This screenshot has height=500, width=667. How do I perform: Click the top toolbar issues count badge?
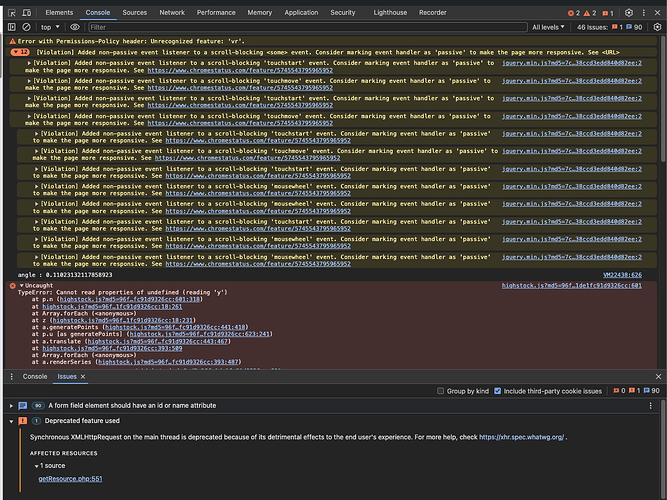pyautogui.click(x=608, y=13)
